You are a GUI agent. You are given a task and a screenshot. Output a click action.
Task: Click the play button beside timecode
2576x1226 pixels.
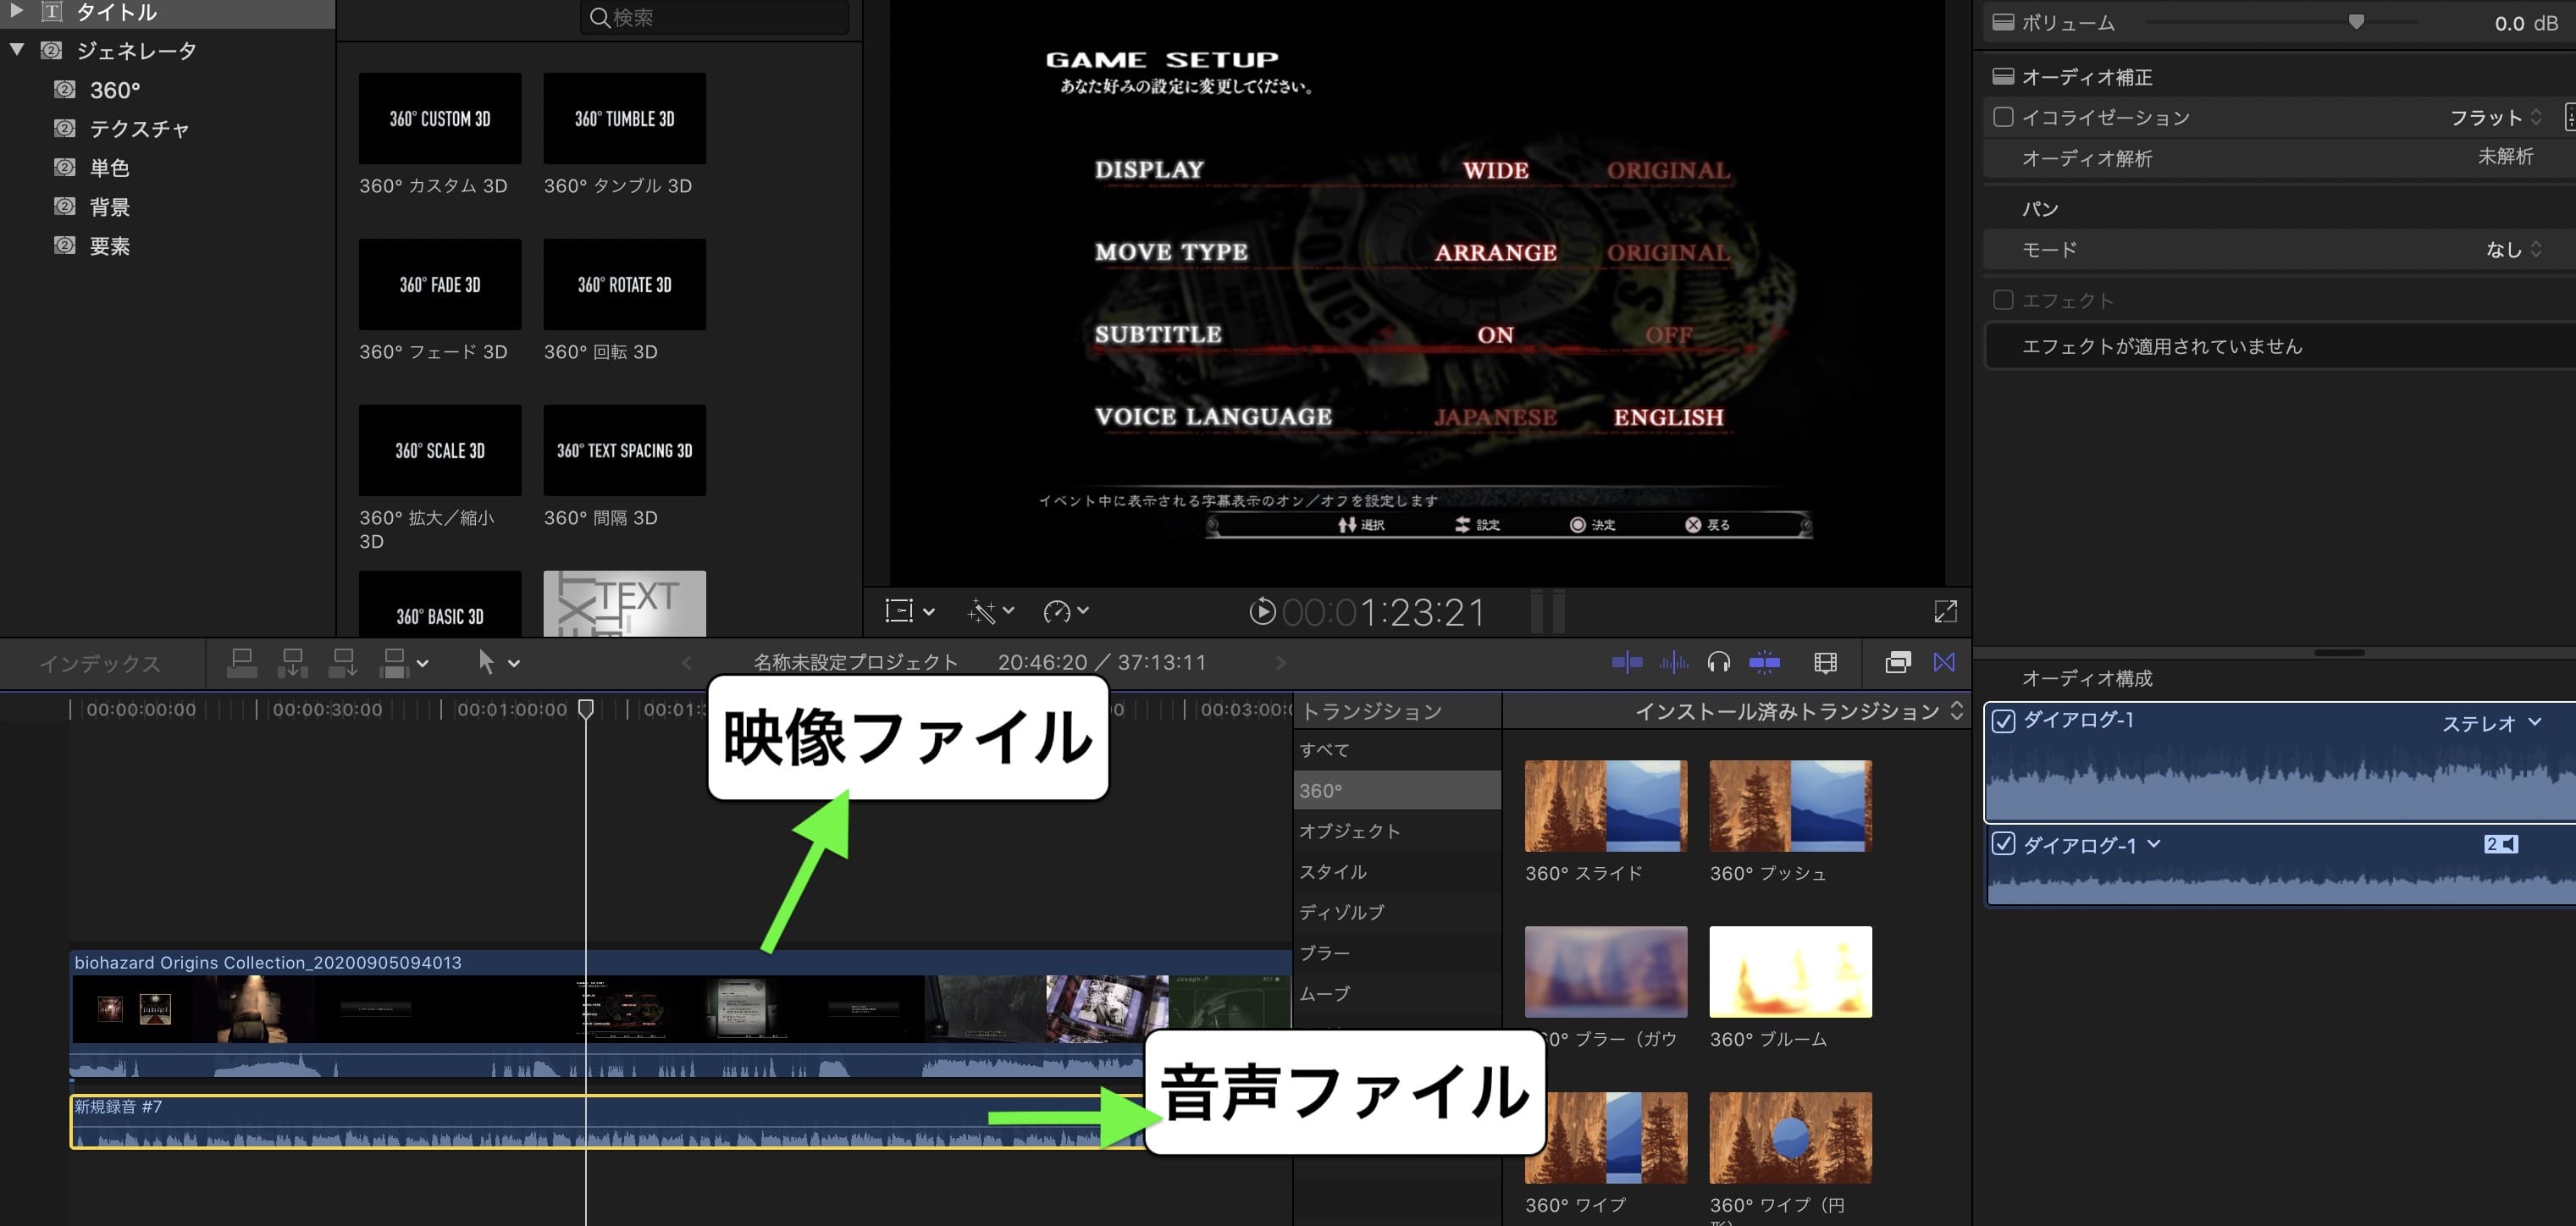pyautogui.click(x=1262, y=611)
